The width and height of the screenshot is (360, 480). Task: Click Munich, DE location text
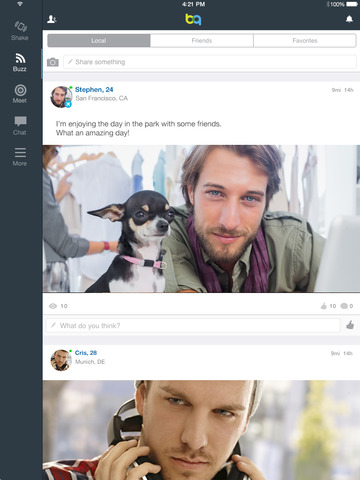point(90,362)
